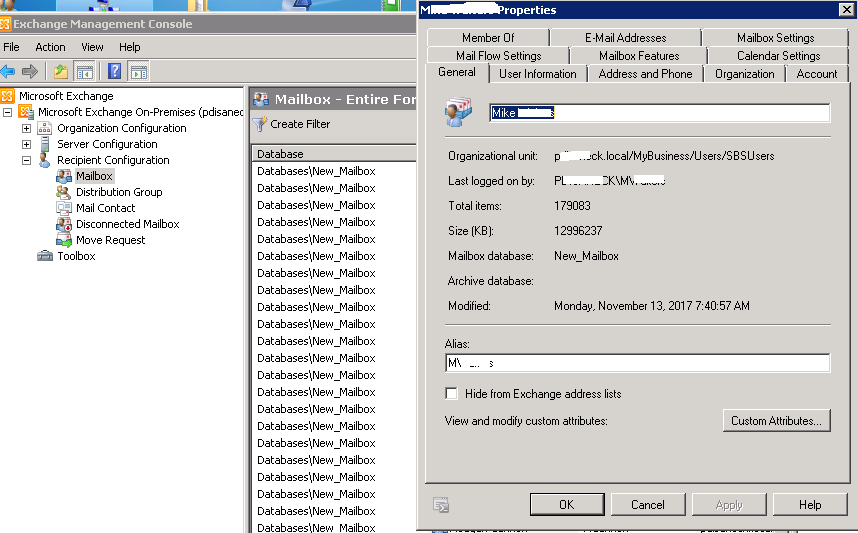
Task: Switch to the Organization tab
Action: point(744,74)
